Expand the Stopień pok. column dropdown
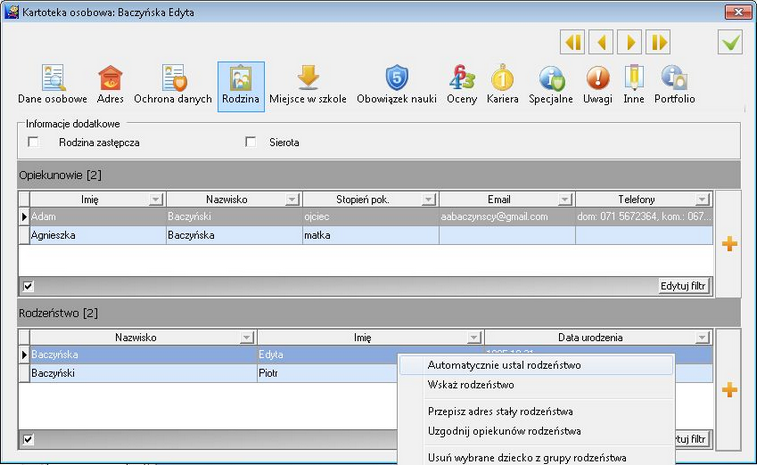Screen dimensions: 757x465 428,199
